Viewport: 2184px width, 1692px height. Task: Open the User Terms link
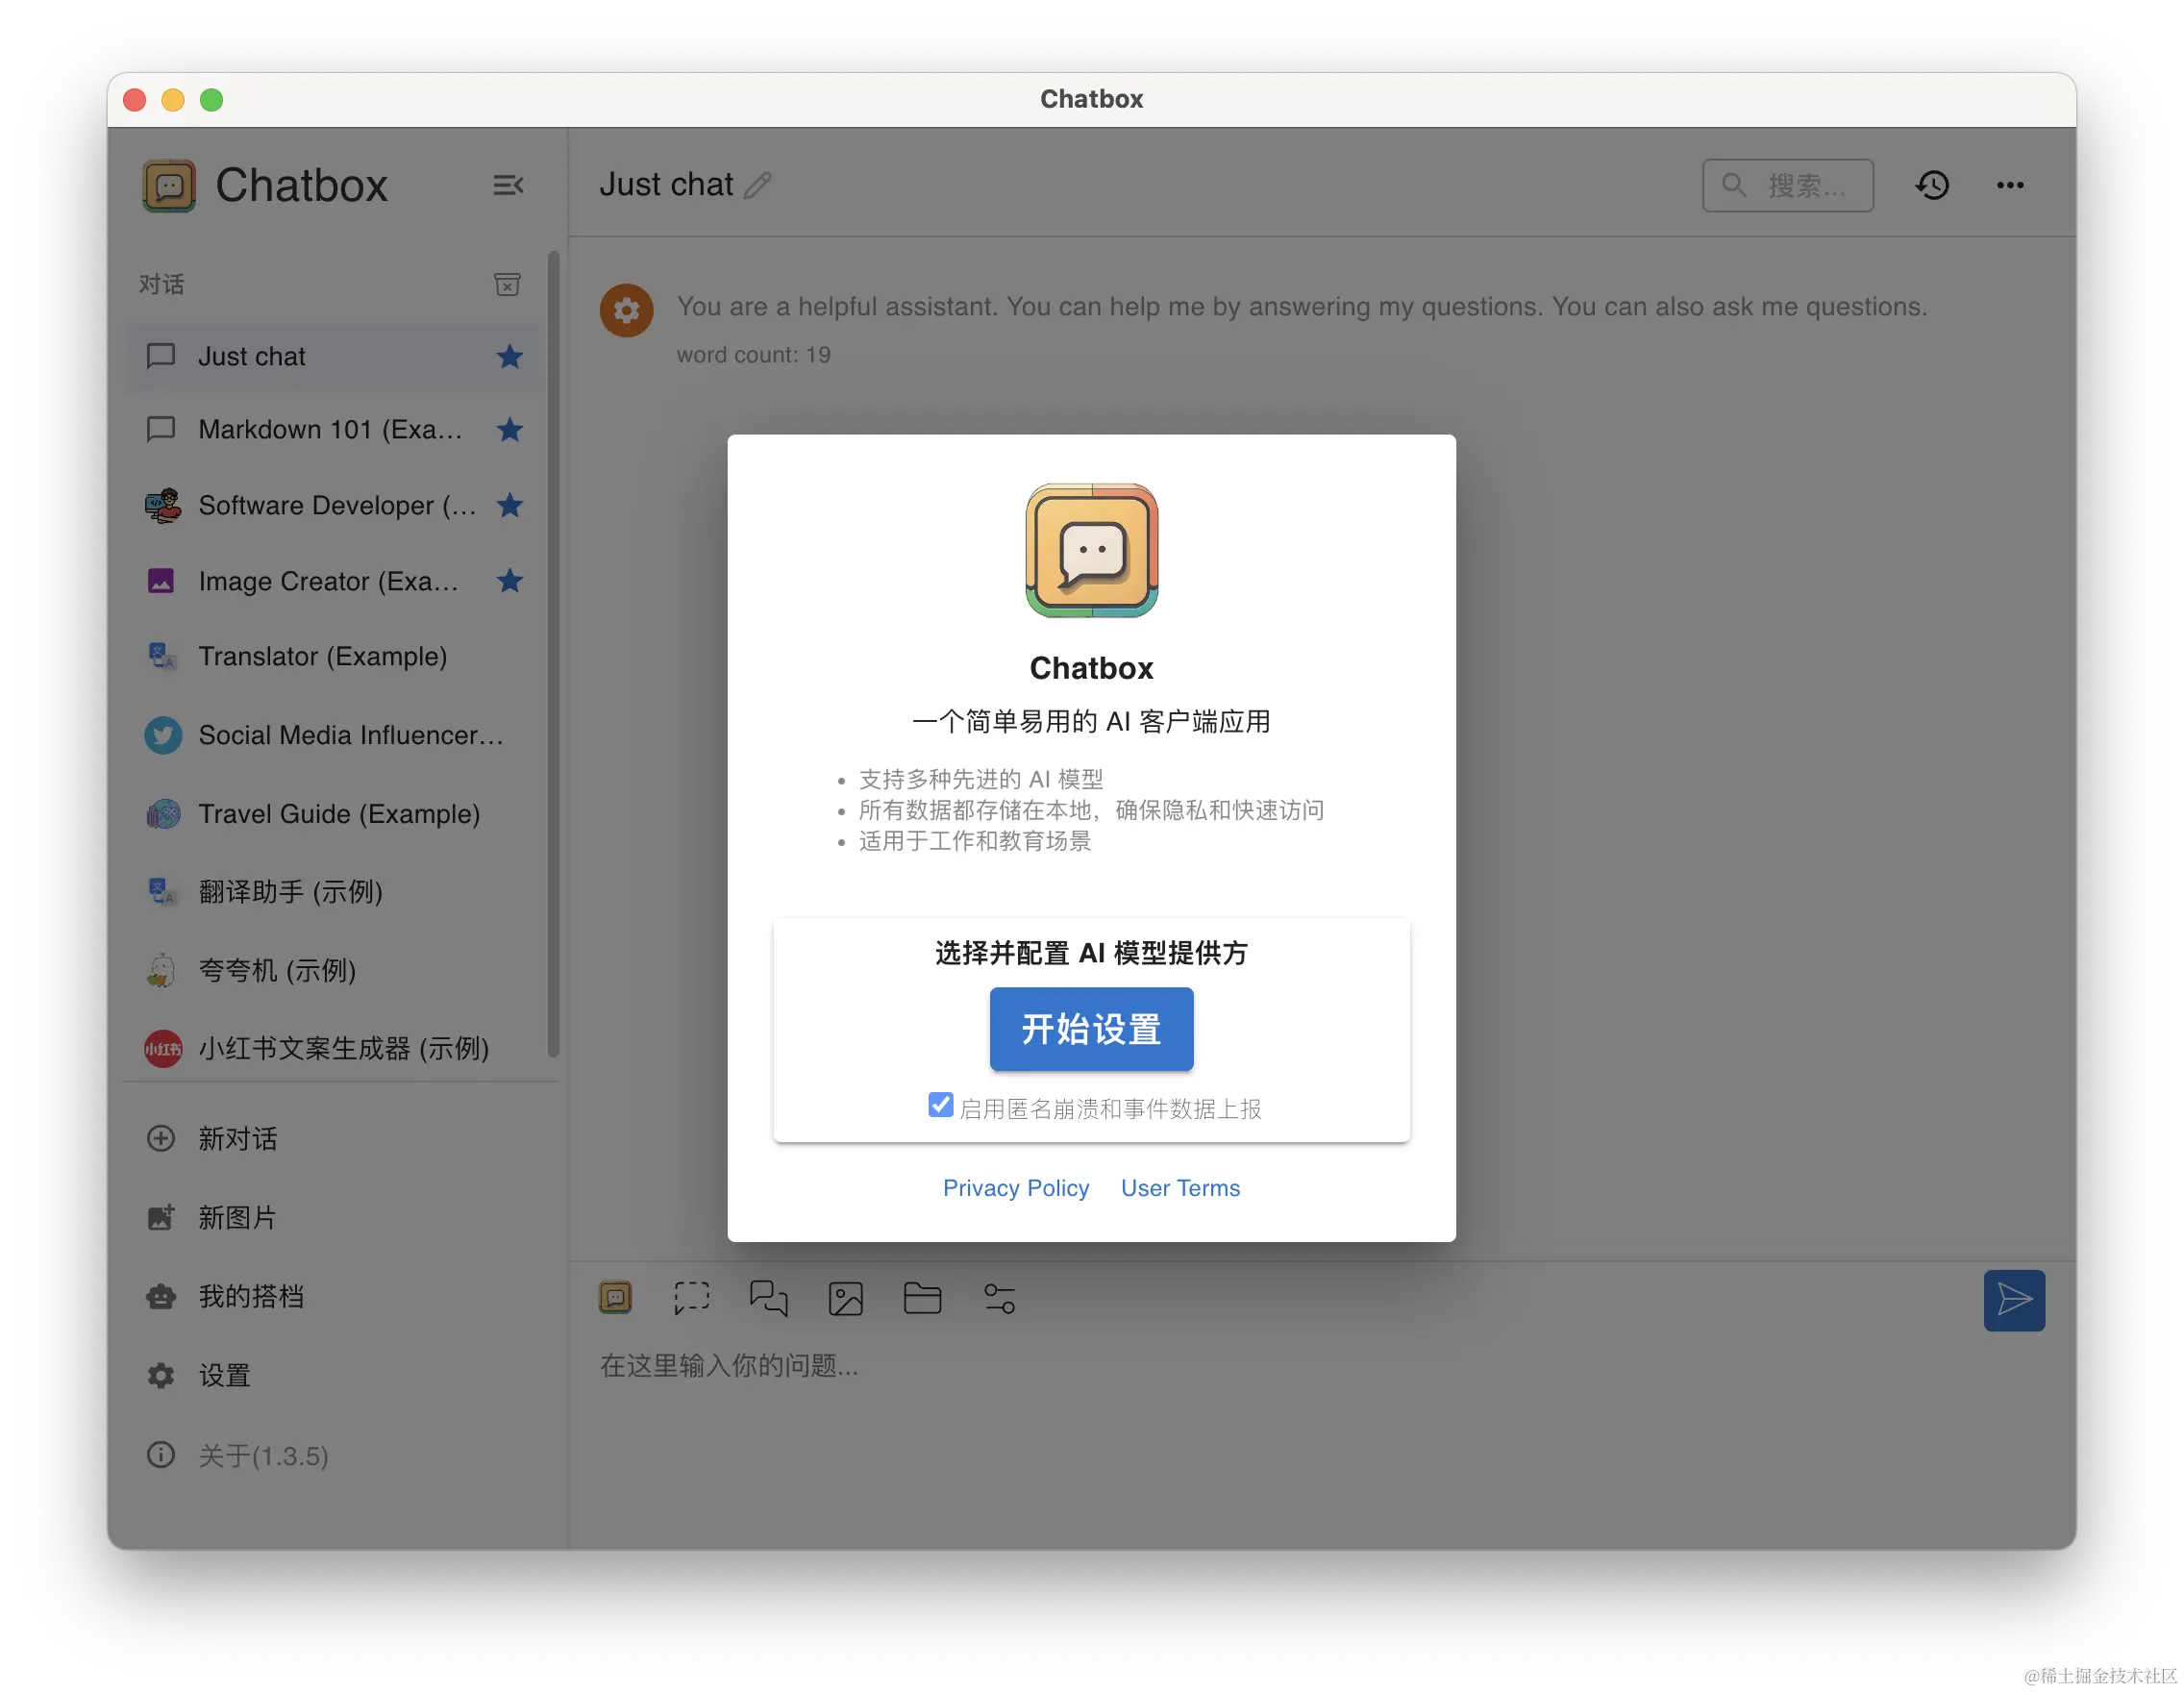tap(1180, 1188)
